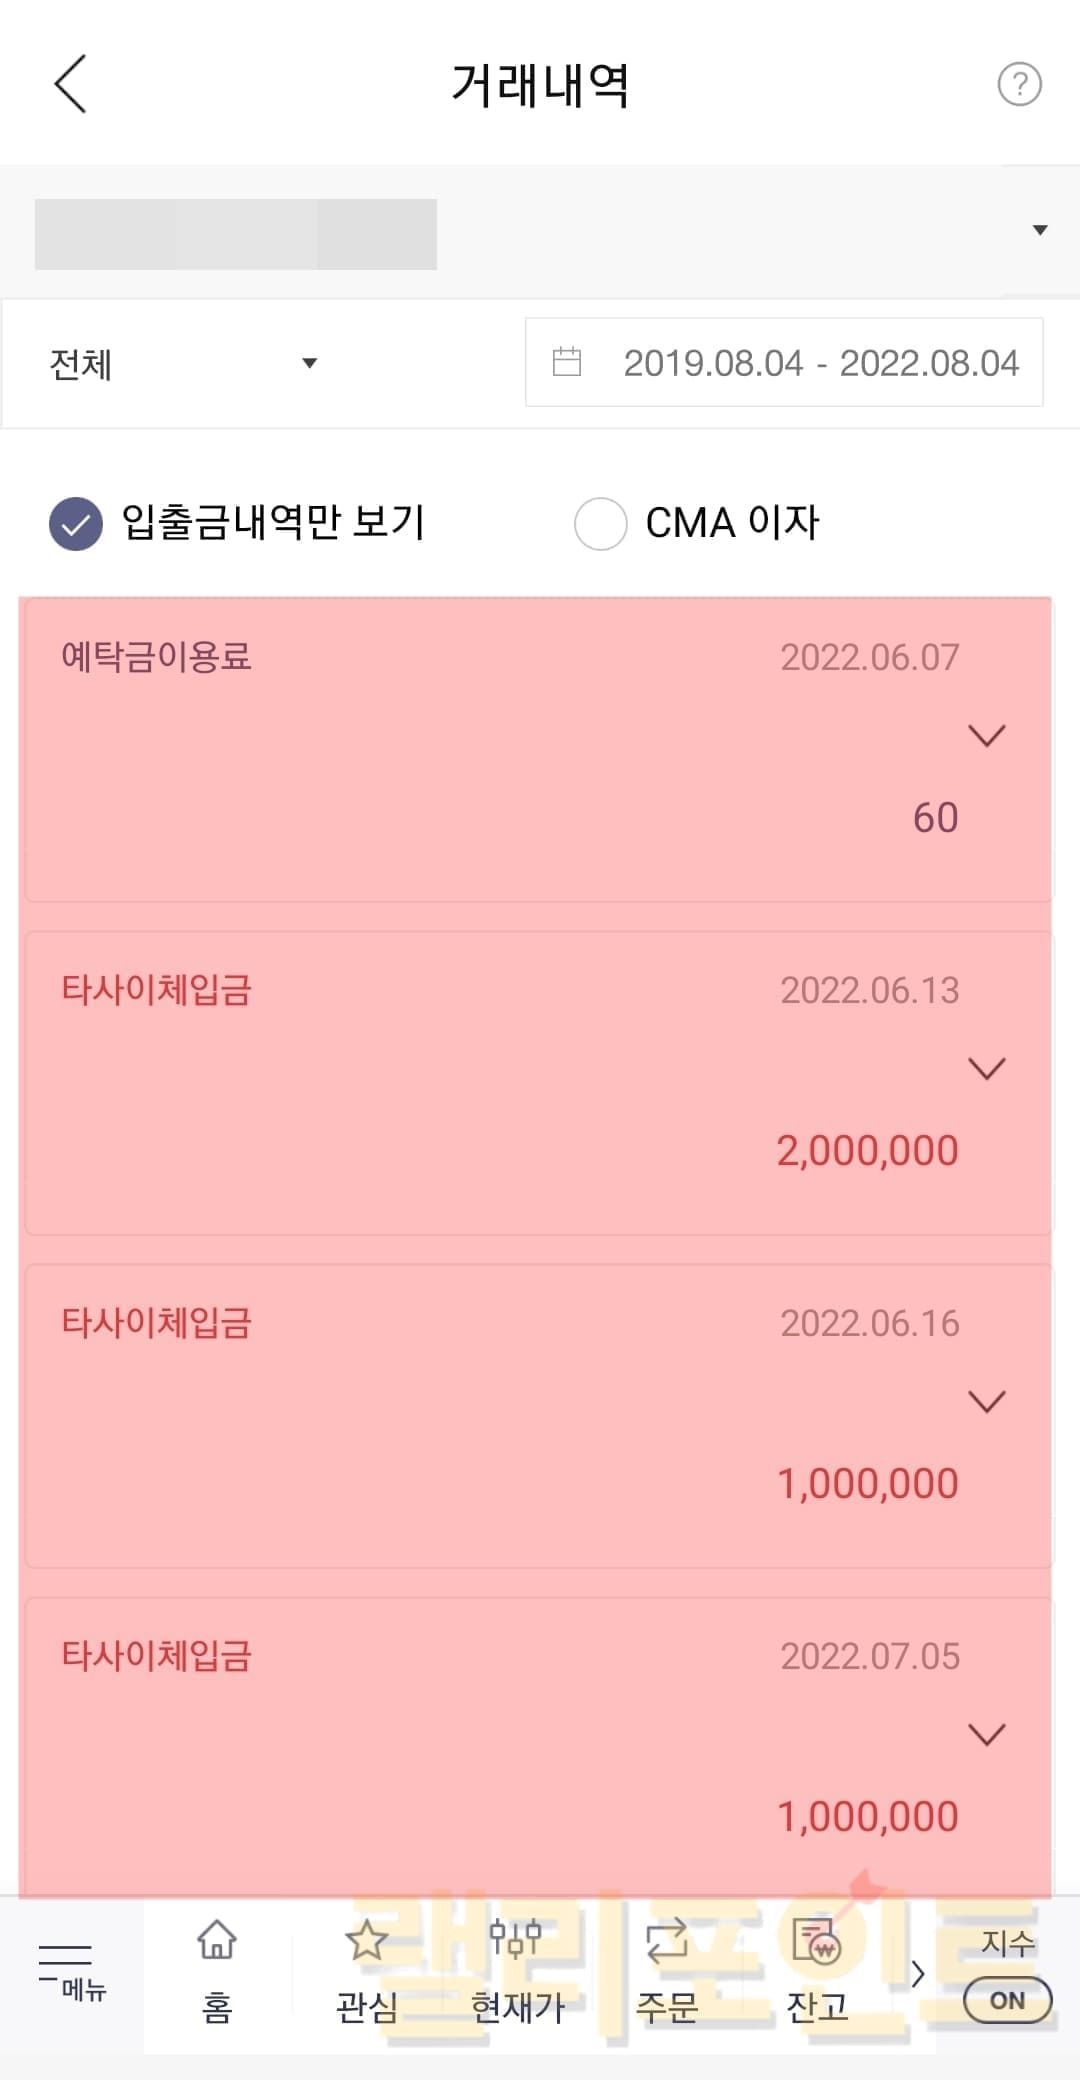Expand the 2022.06.16 타사이체입금 chevron
The image size is (1080, 2080).
pyautogui.click(x=986, y=1402)
